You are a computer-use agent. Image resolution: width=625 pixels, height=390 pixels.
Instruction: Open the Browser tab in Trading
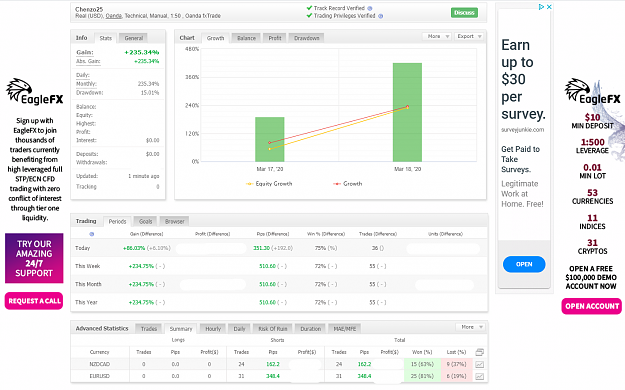175,221
